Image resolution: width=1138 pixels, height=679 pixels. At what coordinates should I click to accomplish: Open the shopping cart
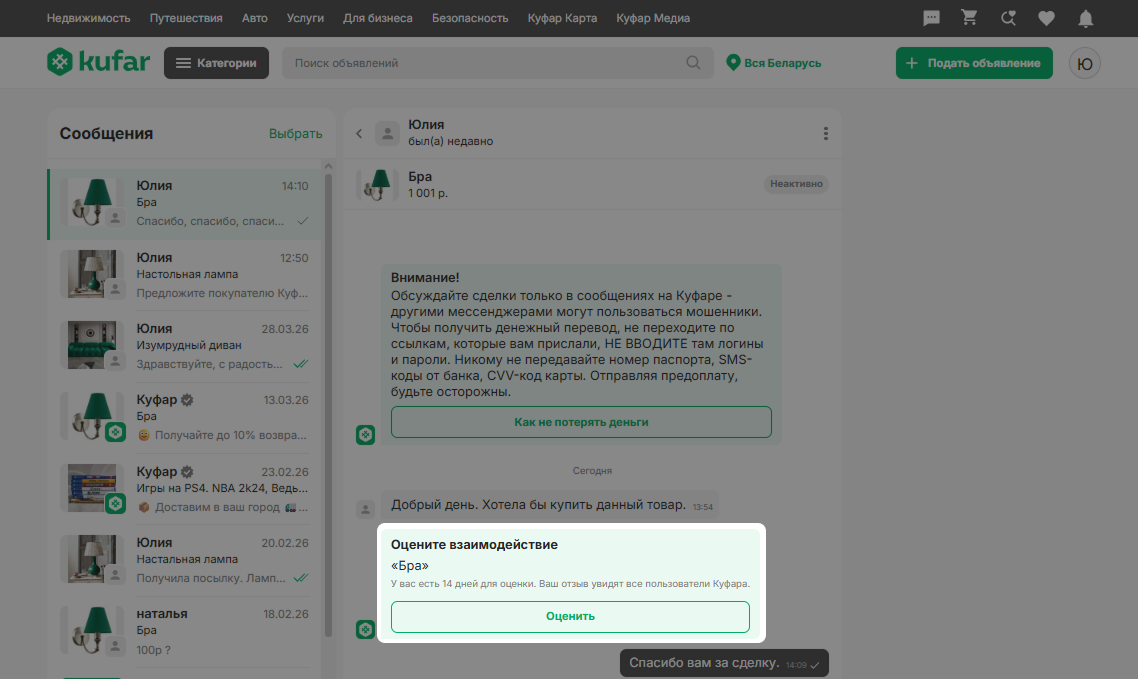(968, 18)
